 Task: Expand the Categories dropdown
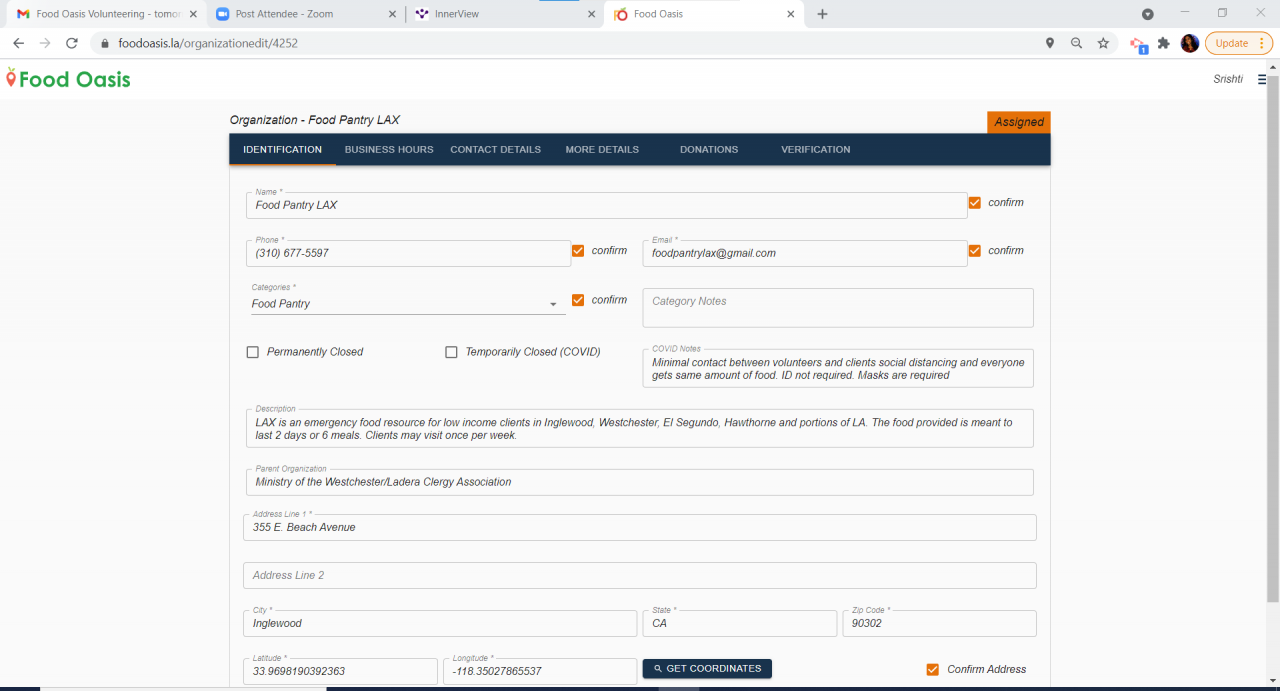(x=406, y=304)
